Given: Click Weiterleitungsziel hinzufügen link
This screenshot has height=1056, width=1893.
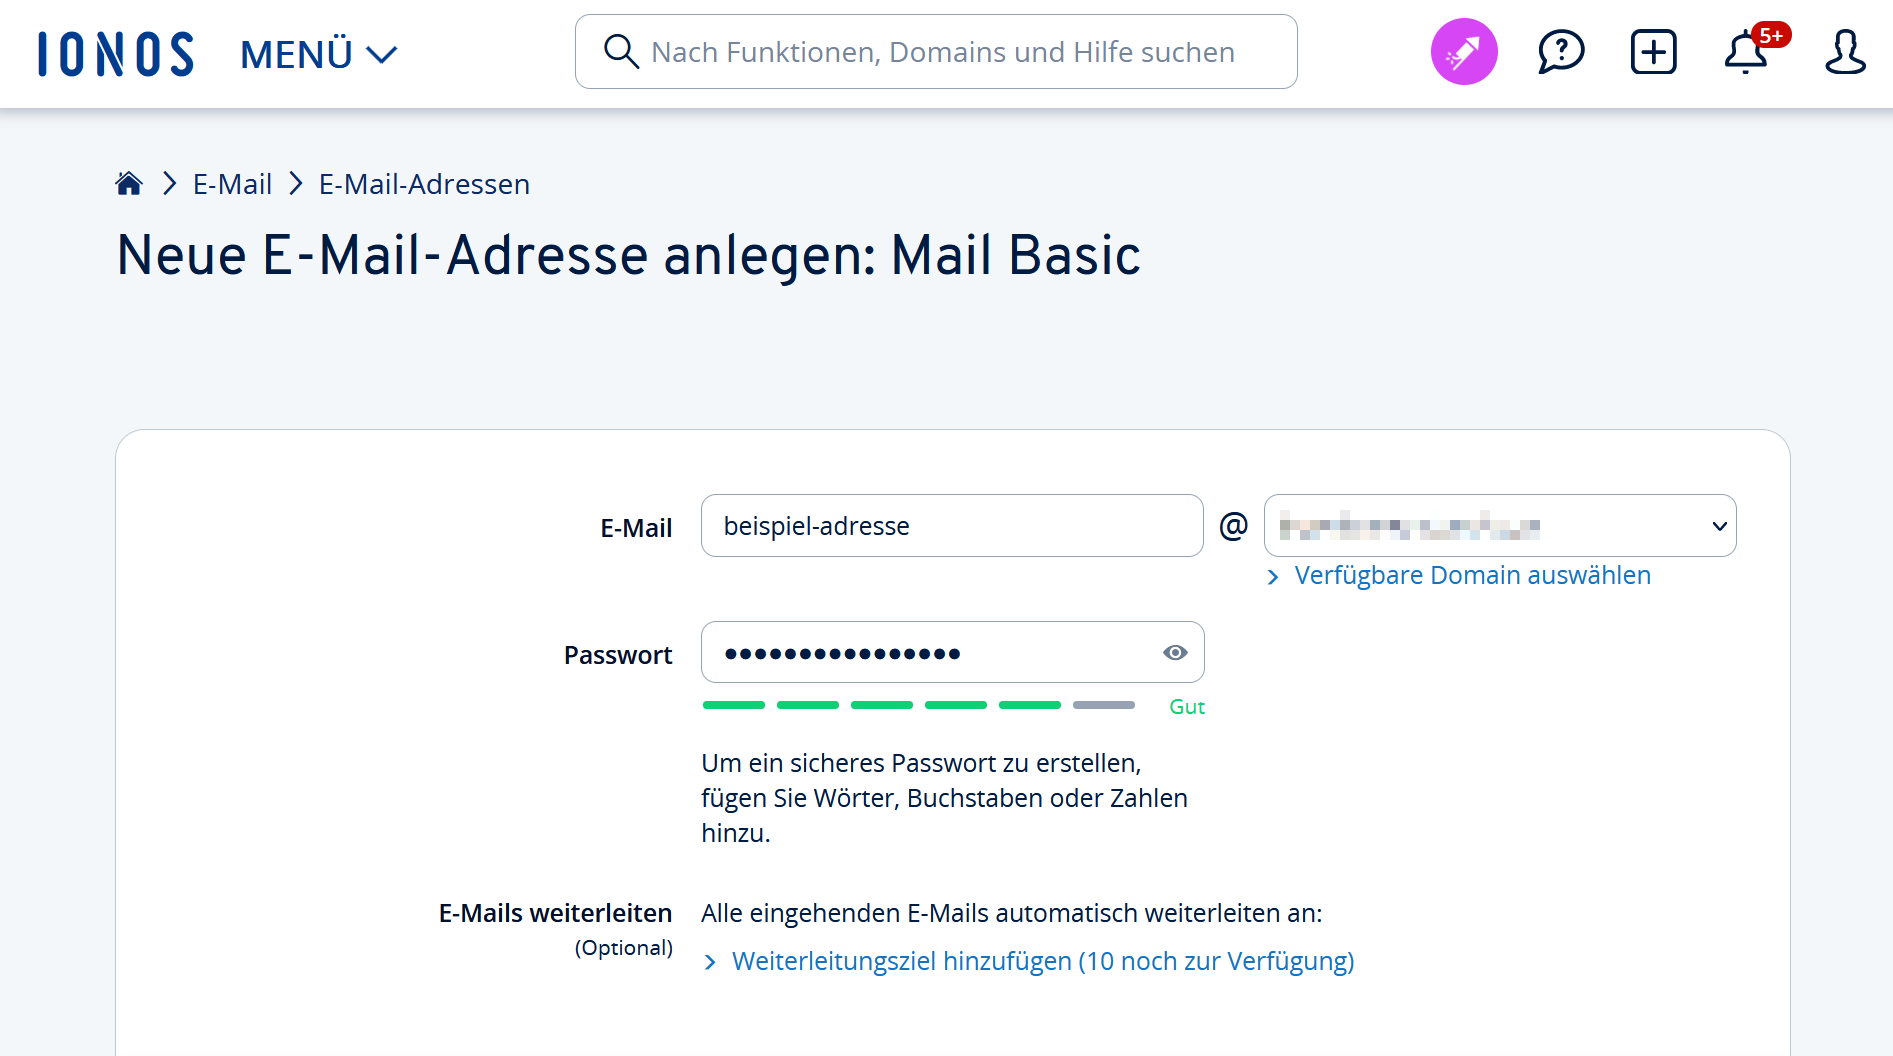Looking at the screenshot, I should point(1043,961).
